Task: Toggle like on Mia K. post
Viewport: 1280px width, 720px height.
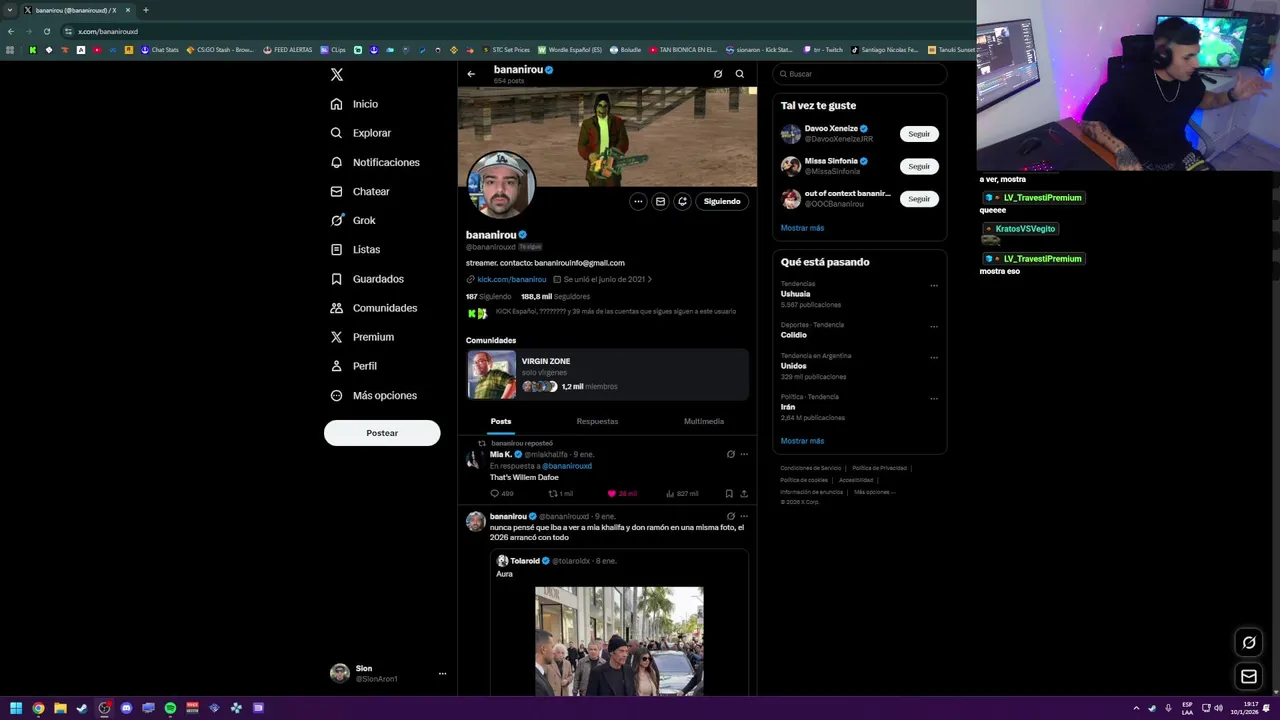Action: pyautogui.click(x=622, y=494)
